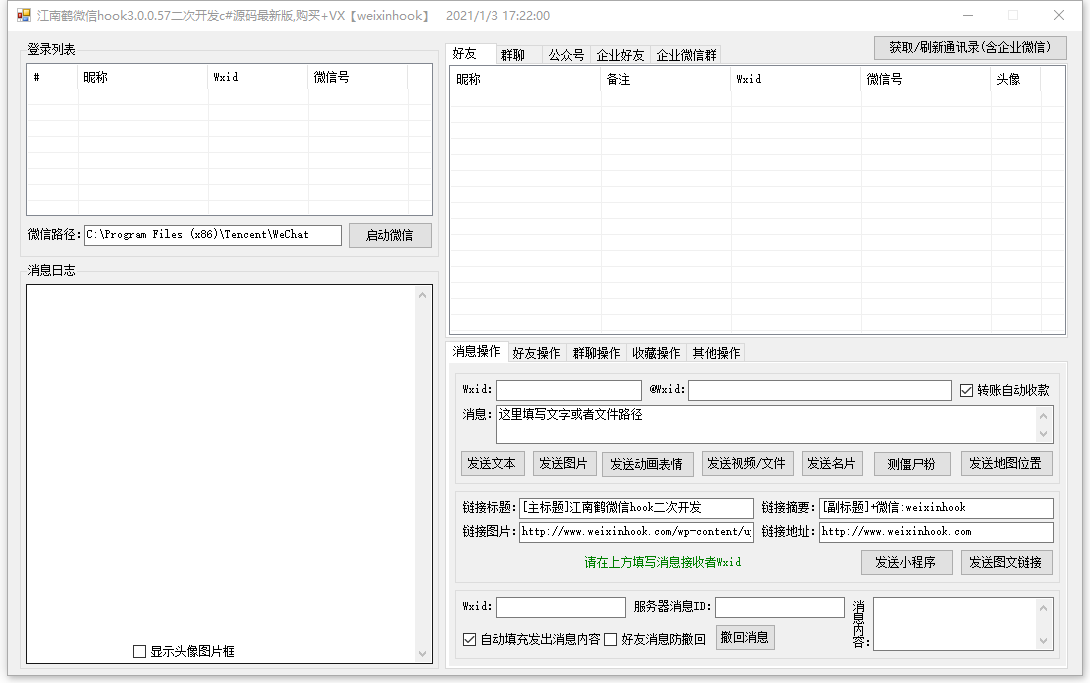Click 微信号 column header in contacts table
1090x683 pixels.
click(925, 79)
